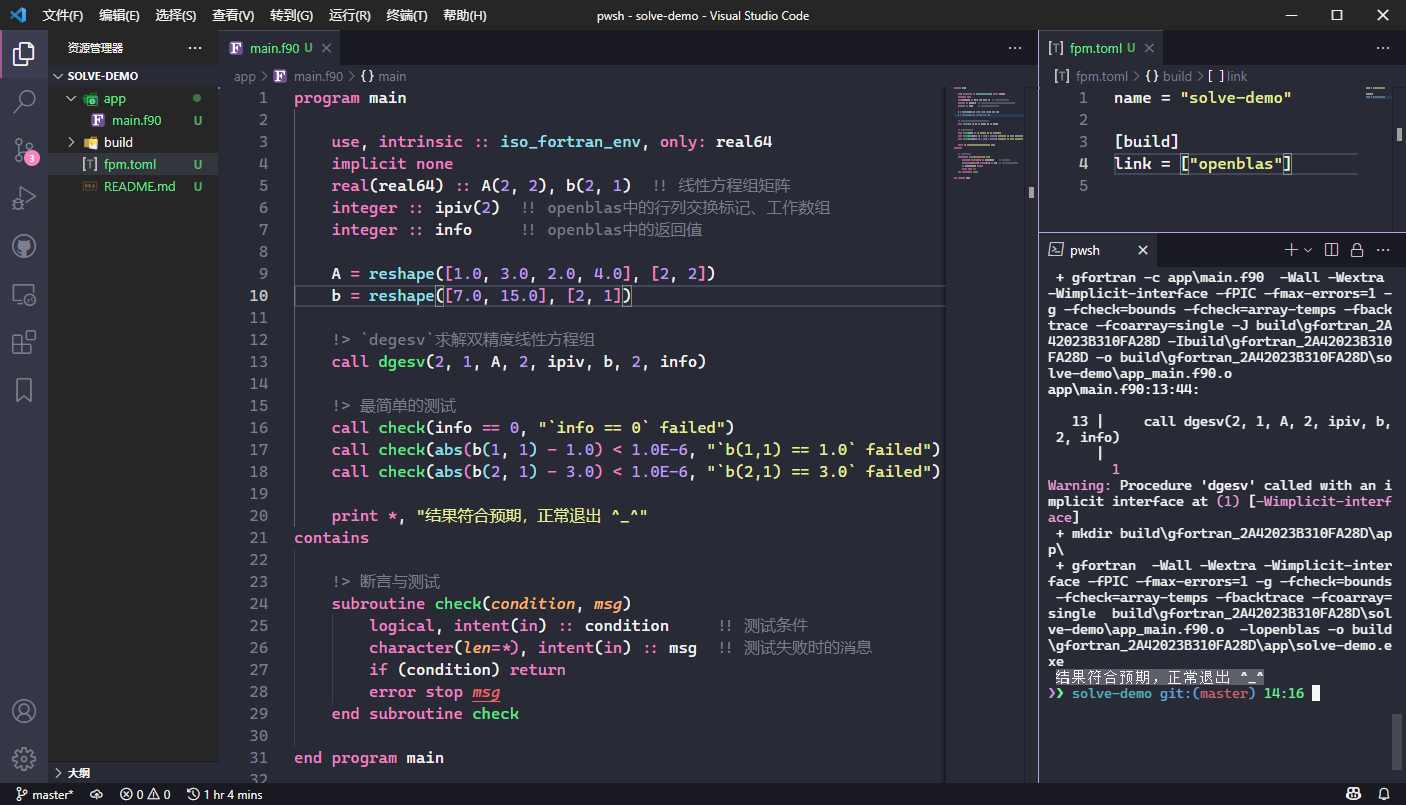The width and height of the screenshot is (1406, 805).
Task: Open README.md in the explorer
Action: 139,187
